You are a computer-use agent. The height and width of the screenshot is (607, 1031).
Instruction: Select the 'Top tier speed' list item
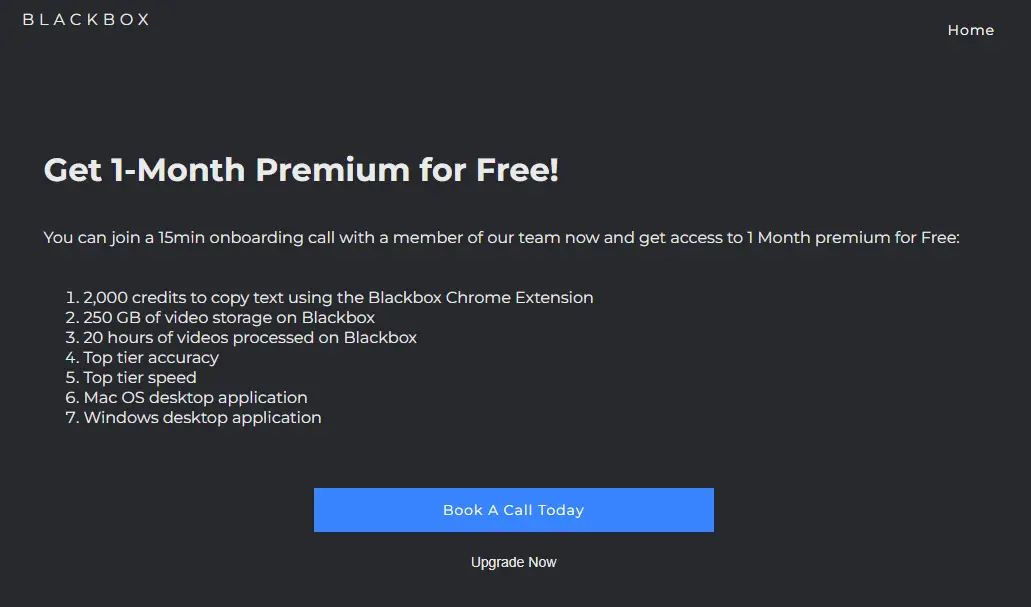click(140, 378)
